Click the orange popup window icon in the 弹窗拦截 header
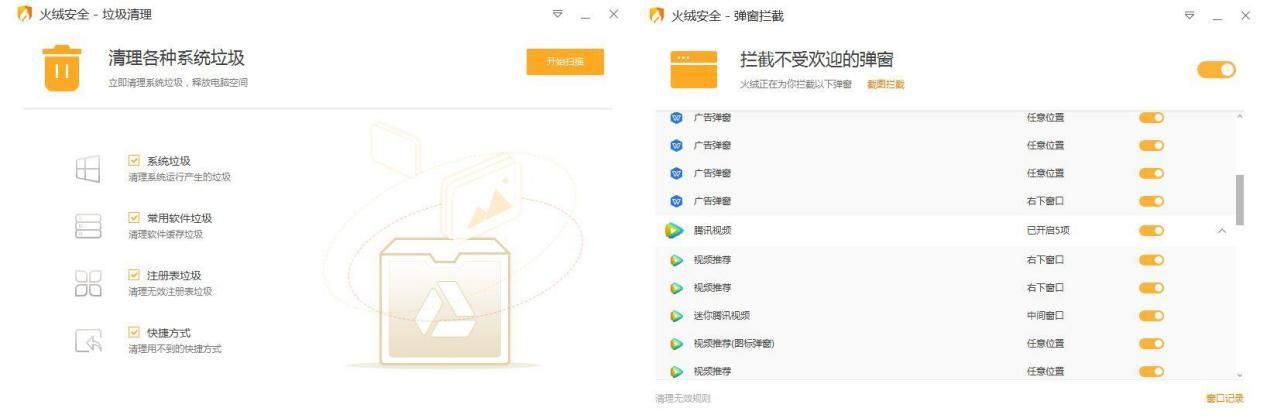The image size is (1267, 418). [694, 69]
